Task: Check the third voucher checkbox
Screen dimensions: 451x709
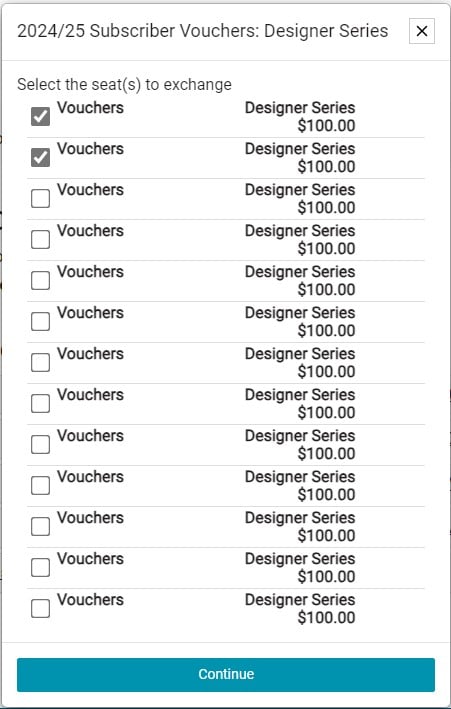Action: point(40,199)
